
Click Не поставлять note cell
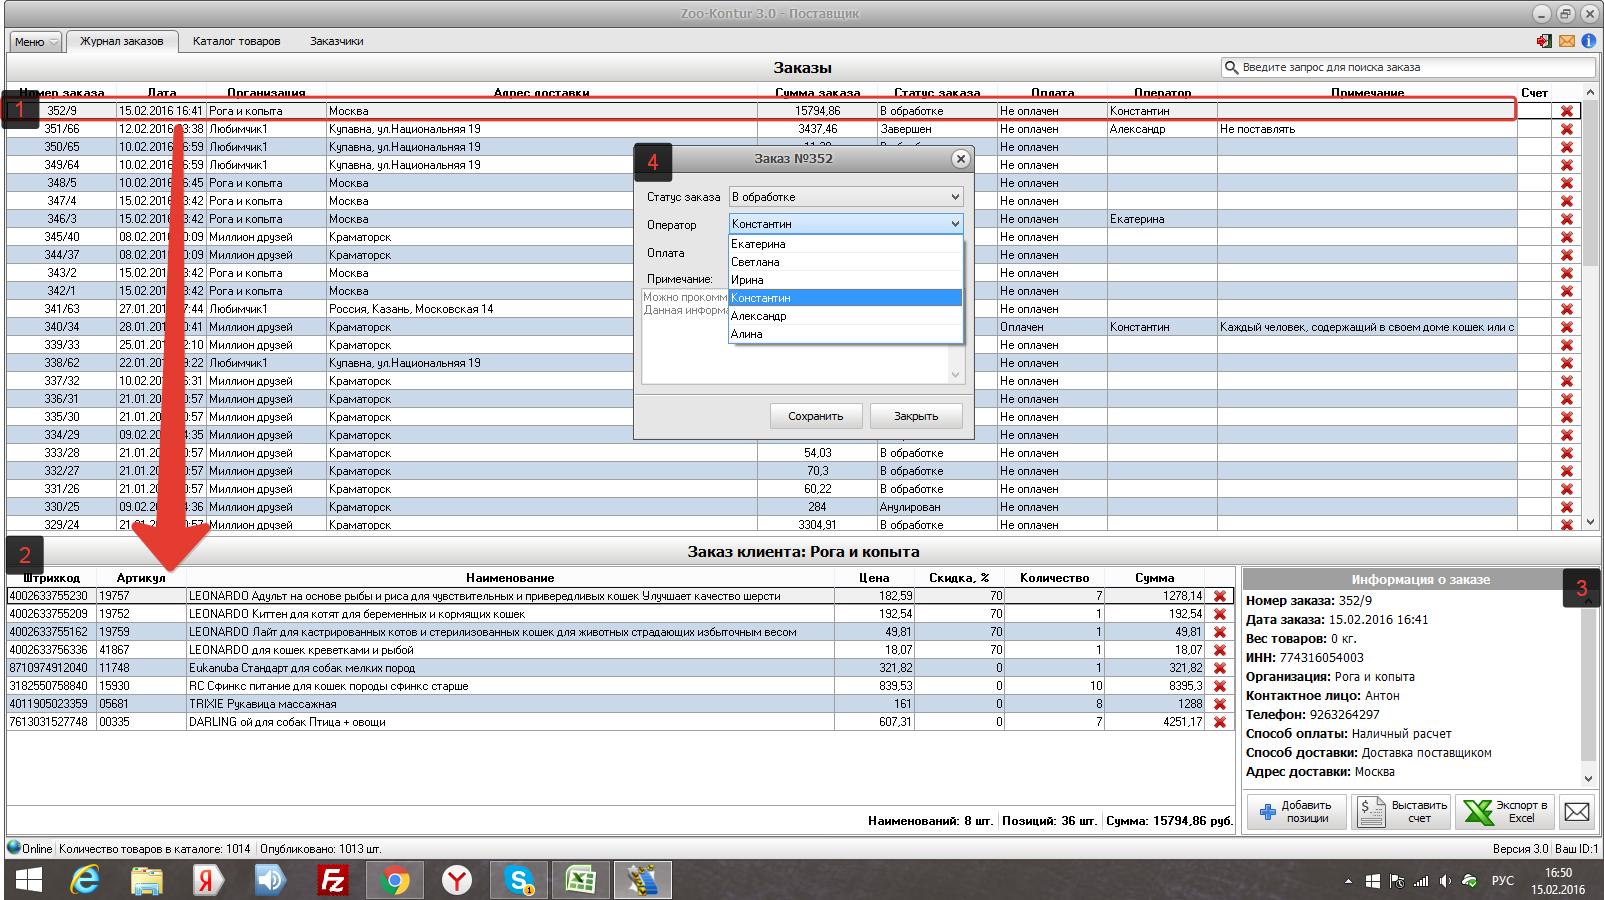(1367, 129)
